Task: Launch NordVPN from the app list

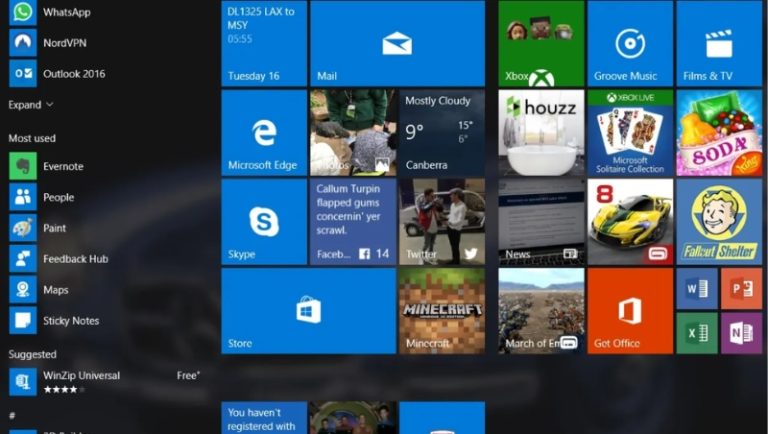Action: click(x=64, y=43)
